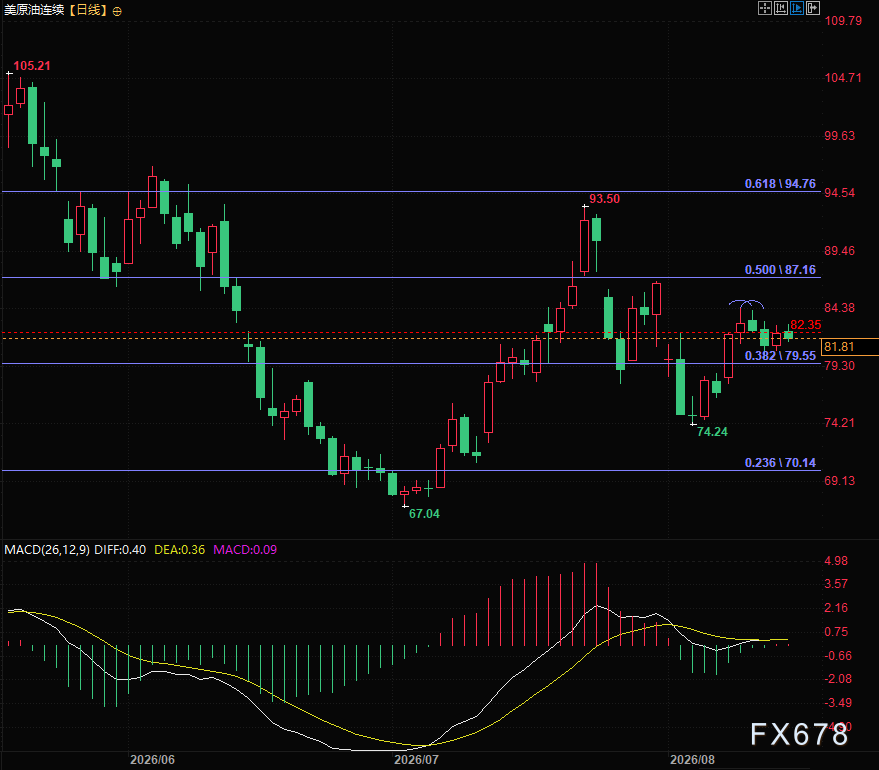Open the 【日线】 period selector
The height and width of the screenshot is (770, 879).
89,10
